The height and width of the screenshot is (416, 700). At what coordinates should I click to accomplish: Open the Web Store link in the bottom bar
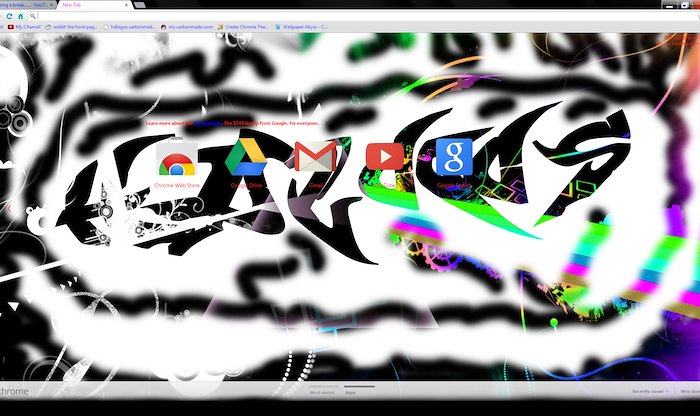tap(690, 391)
